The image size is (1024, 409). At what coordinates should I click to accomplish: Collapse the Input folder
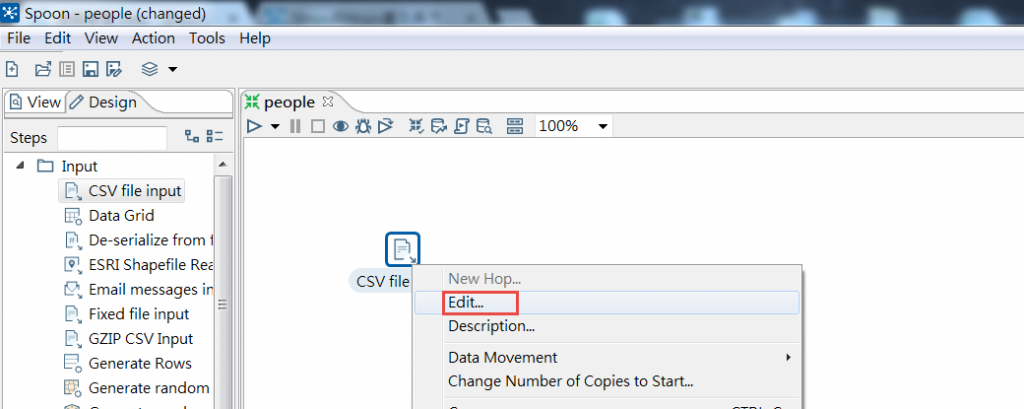(21, 166)
